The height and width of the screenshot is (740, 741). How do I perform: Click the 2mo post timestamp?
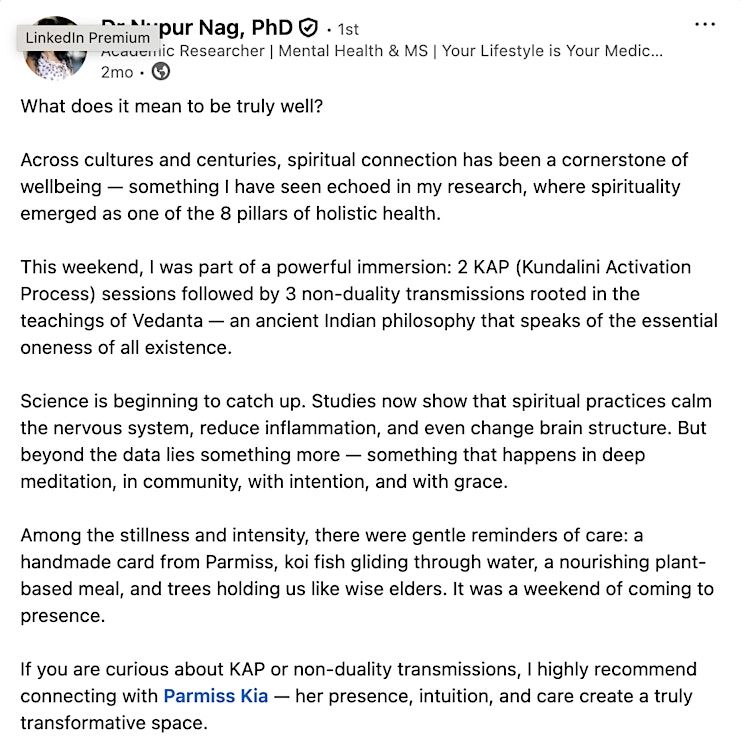click(x=117, y=72)
